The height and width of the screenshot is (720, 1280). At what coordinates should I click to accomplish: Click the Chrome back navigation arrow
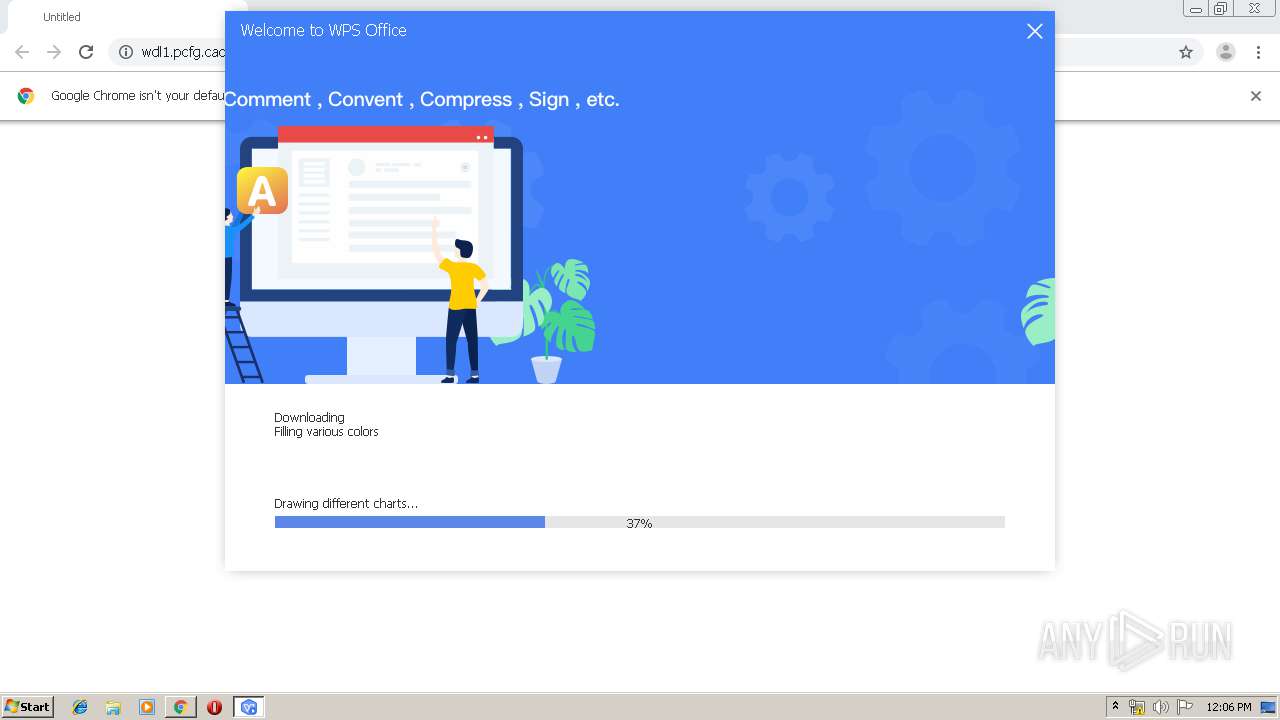(22, 52)
